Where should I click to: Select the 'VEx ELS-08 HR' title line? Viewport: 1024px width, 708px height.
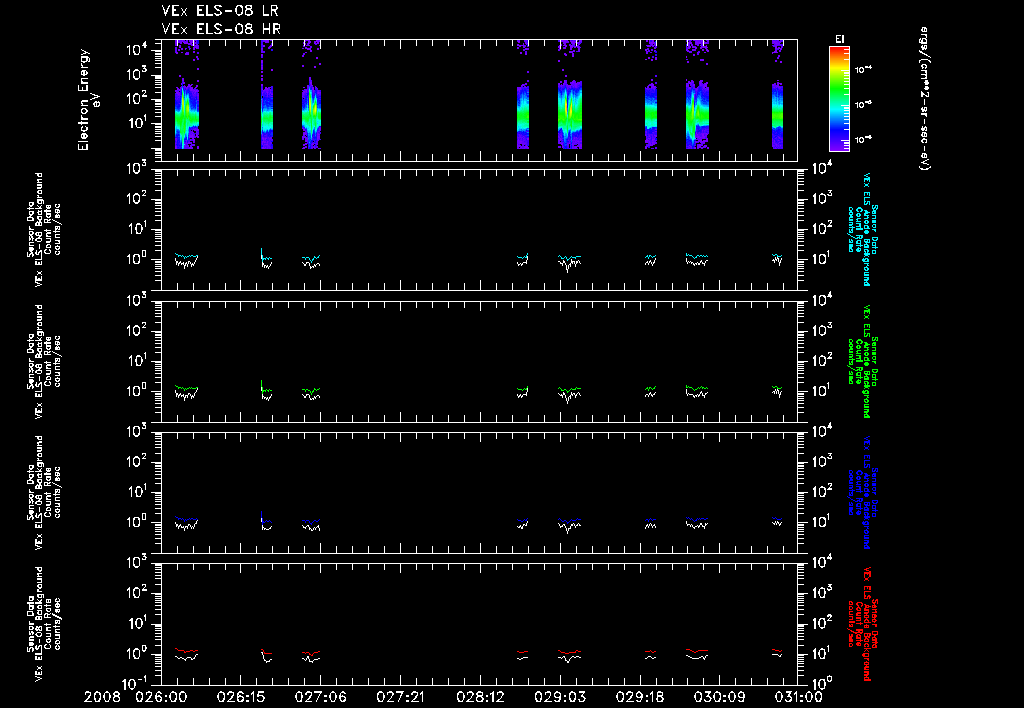coord(221,29)
